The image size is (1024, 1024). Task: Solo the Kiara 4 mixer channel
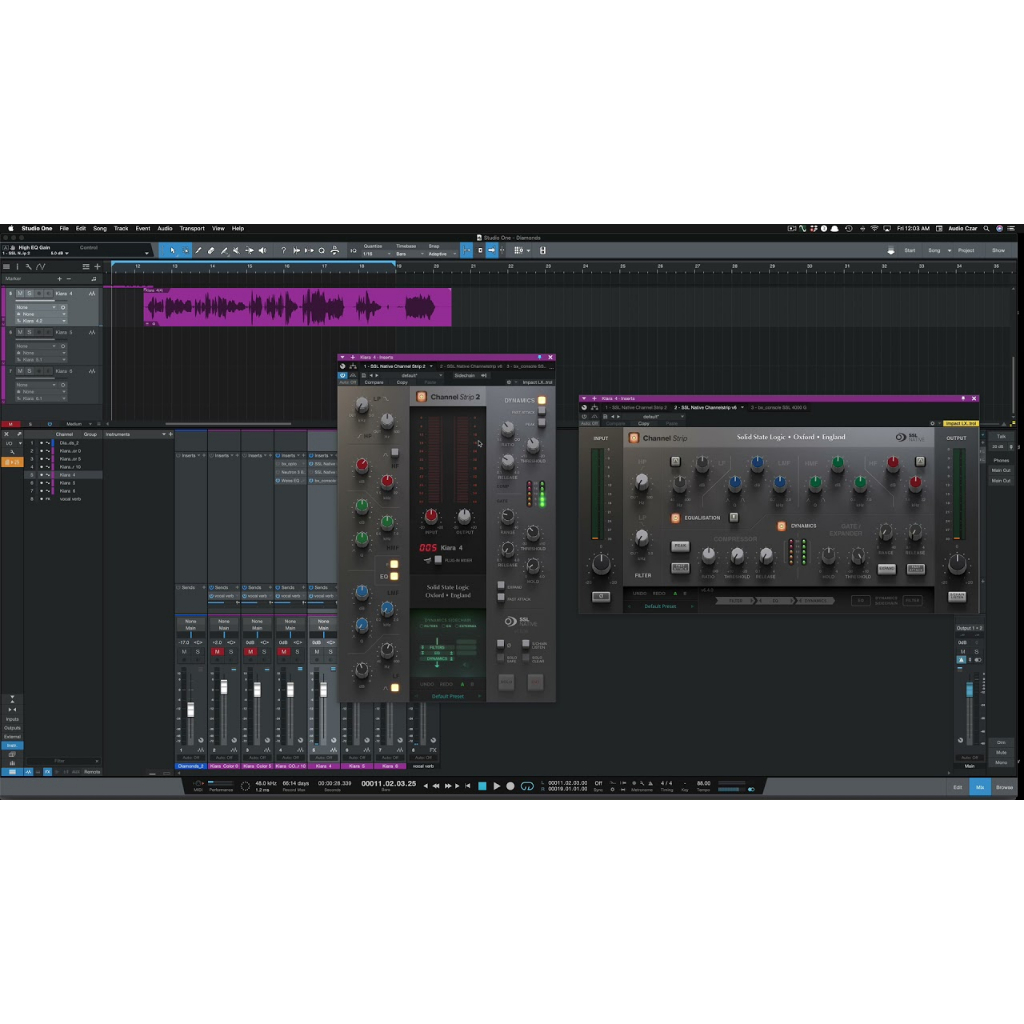coord(330,652)
